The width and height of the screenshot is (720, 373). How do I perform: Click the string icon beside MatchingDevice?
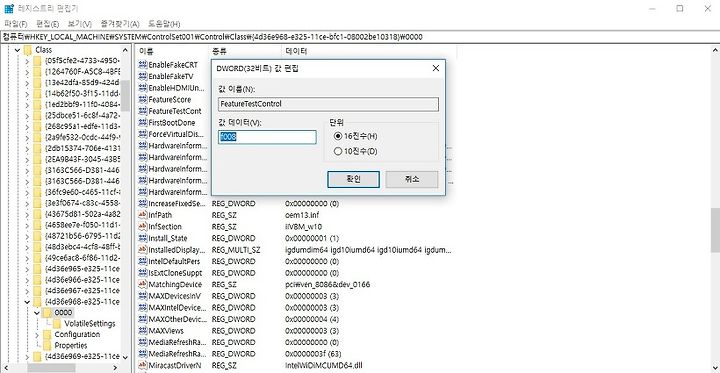pyautogui.click(x=143, y=284)
